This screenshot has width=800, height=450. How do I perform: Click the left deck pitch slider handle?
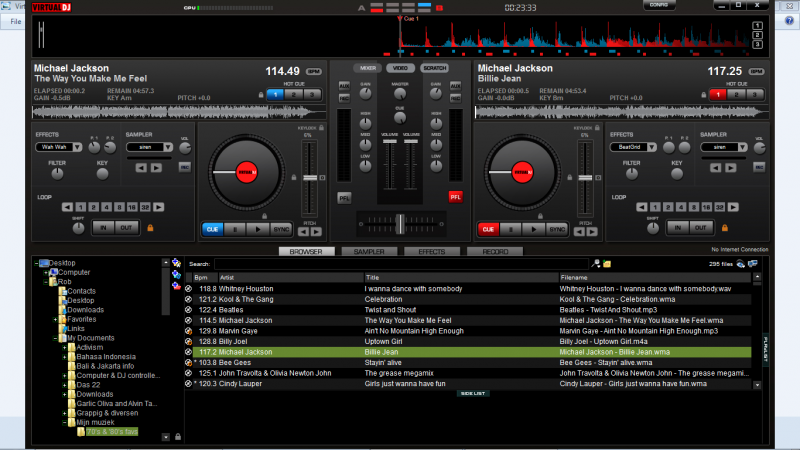(x=310, y=178)
